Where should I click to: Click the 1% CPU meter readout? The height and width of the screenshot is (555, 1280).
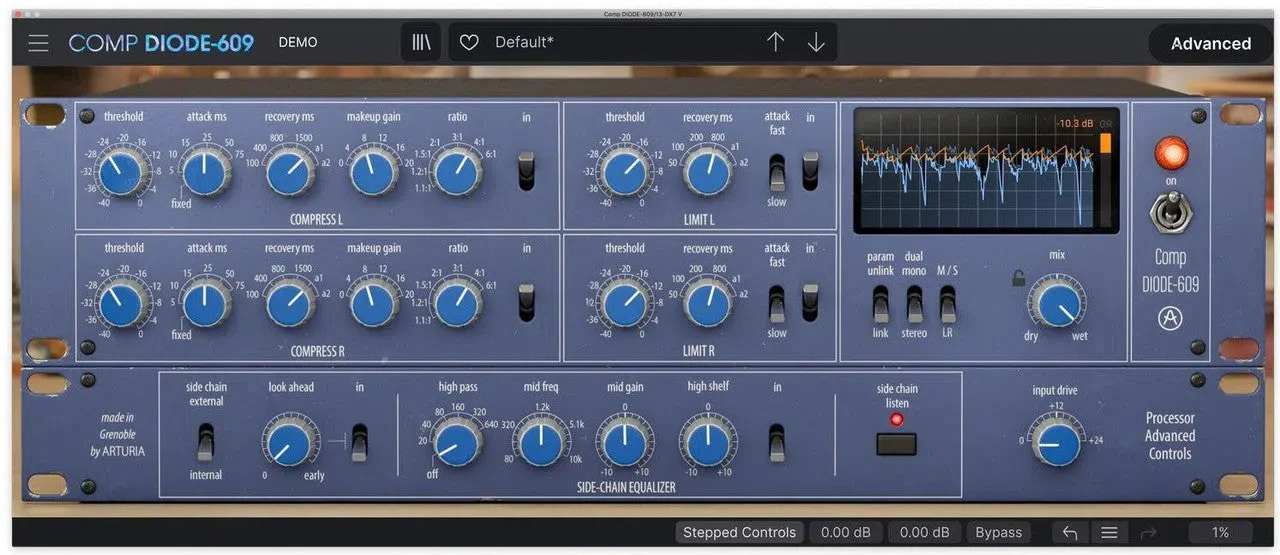[x=1220, y=533]
